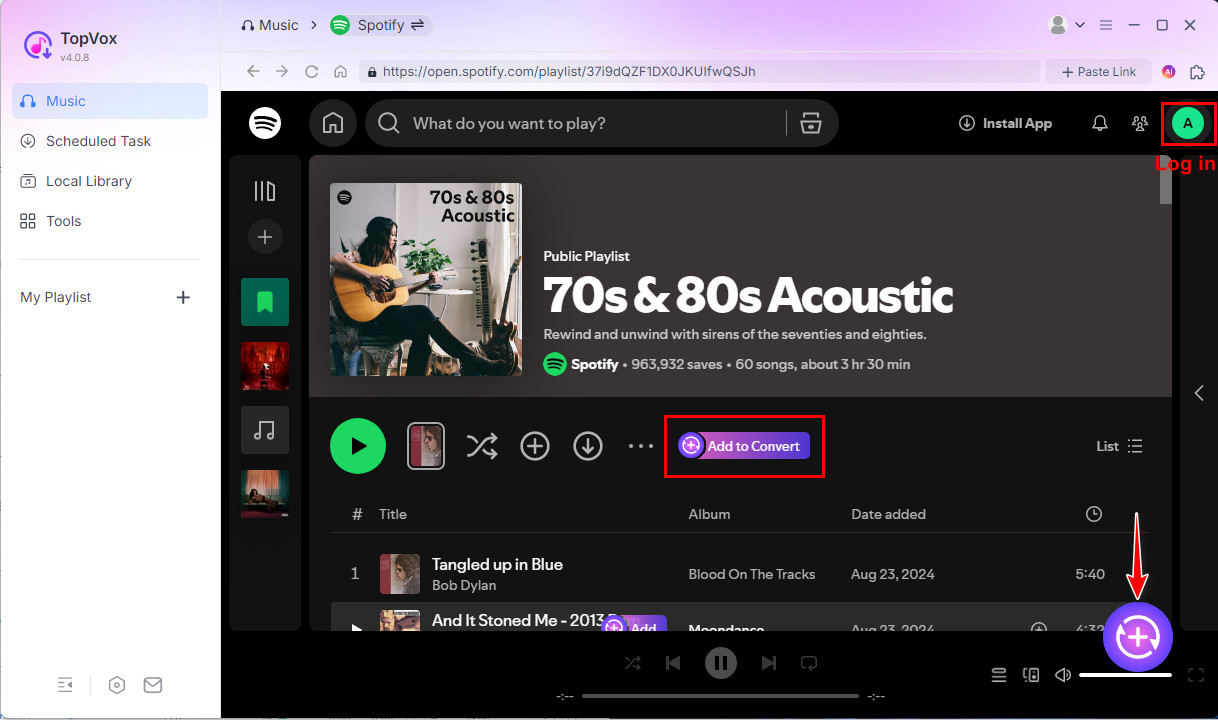Reload the page in TopVox browser
The height and width of the screenshot is (720, 1218).
point(311,71)
